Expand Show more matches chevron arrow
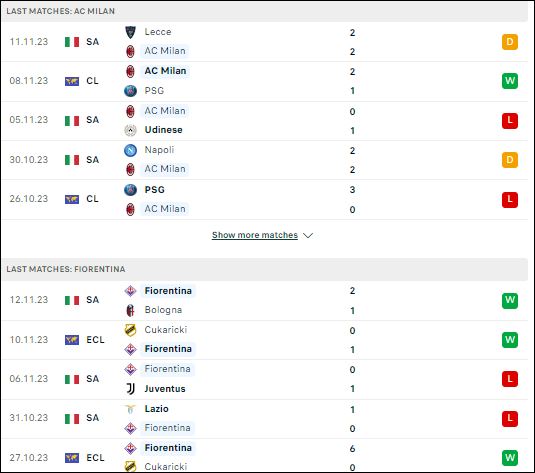The image size is (535, 473). click(x=308, y=235)
